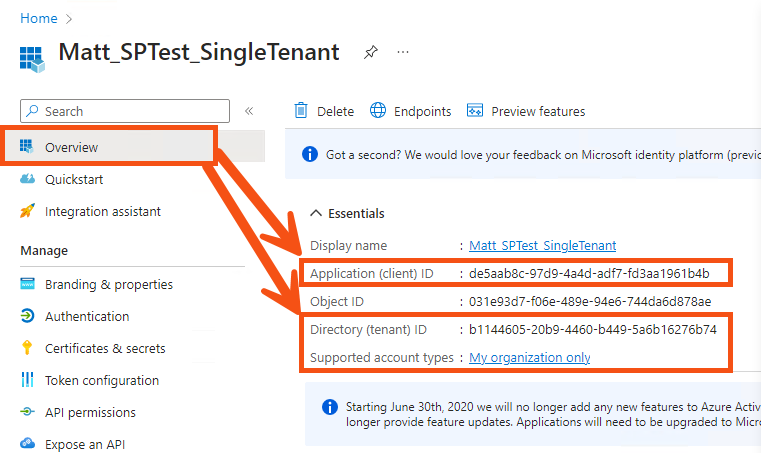This screenshot has height=453, width=761.
Task: Click the Certificates & secrets key icon
Action: point(27,349)
